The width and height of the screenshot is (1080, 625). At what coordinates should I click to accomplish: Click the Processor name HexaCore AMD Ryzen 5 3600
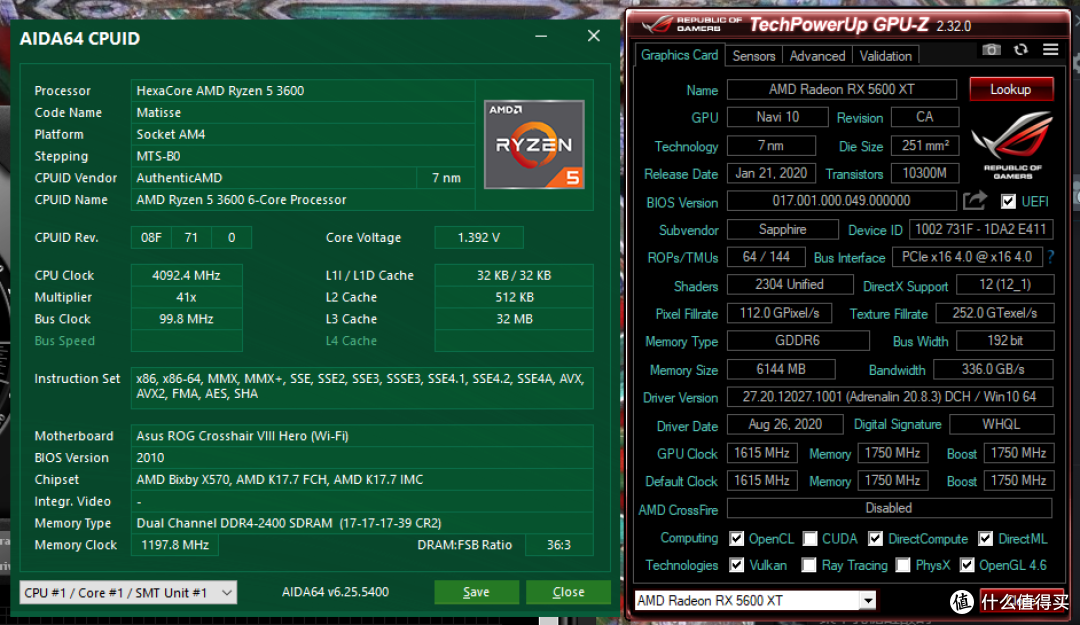(220, 90)
